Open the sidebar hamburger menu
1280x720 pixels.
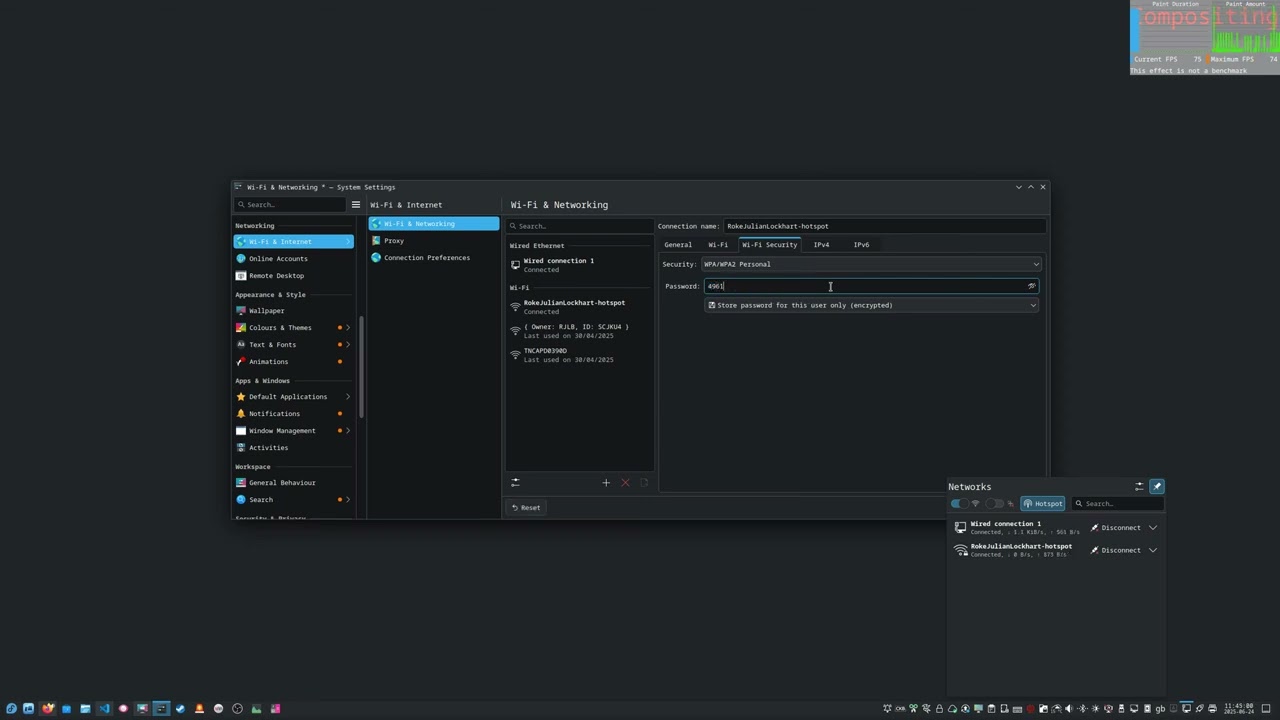(x=355, y=205)
